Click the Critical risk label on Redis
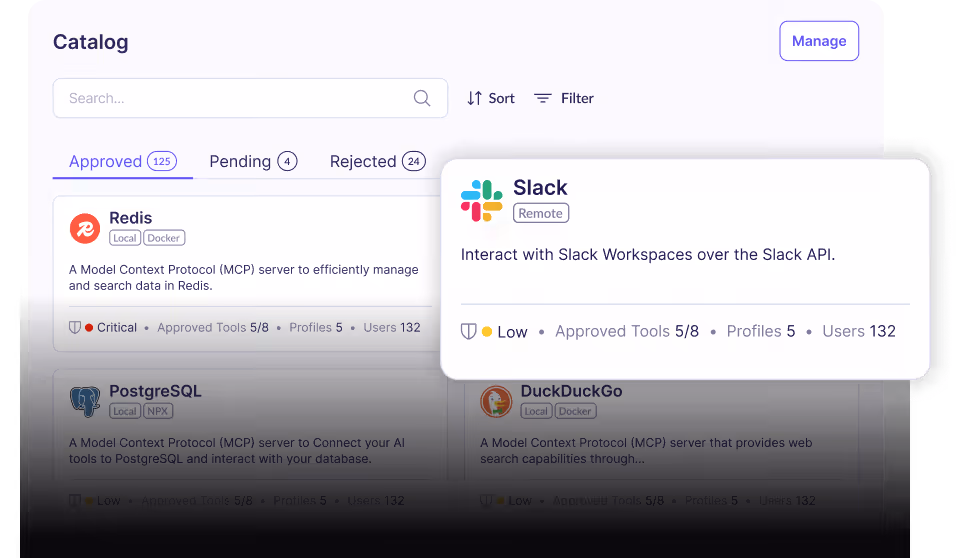Image resolution: width=956 pixels, height=558 pixels. (116, 327)
